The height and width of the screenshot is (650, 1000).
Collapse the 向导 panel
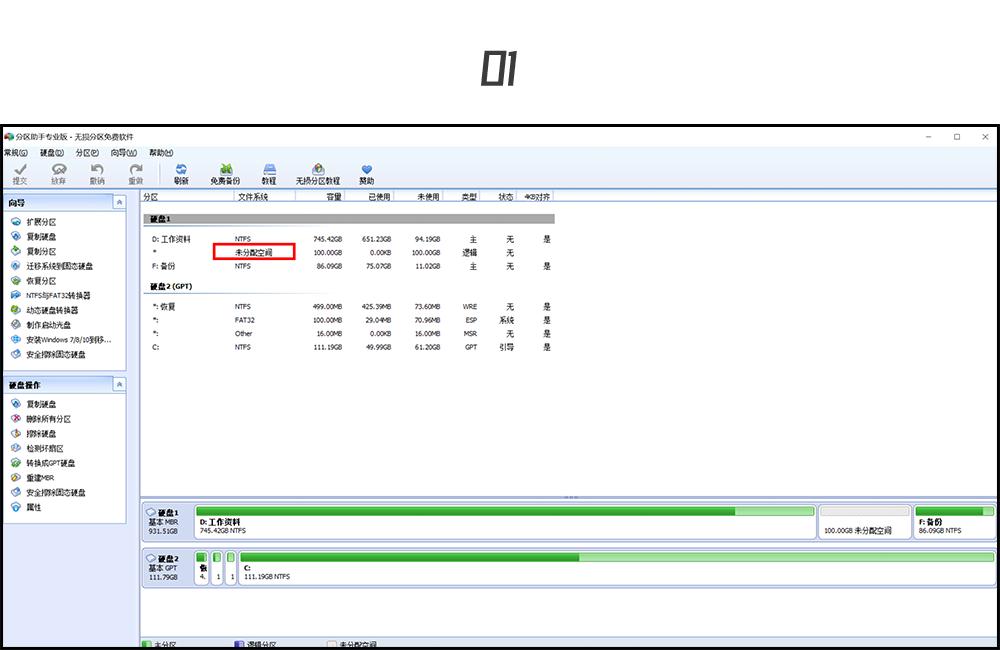point(119,203)
